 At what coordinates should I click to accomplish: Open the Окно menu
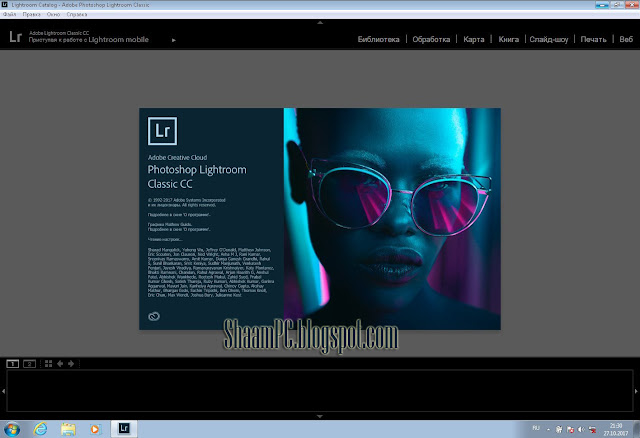pyautogui.click(x=53, y=14)
